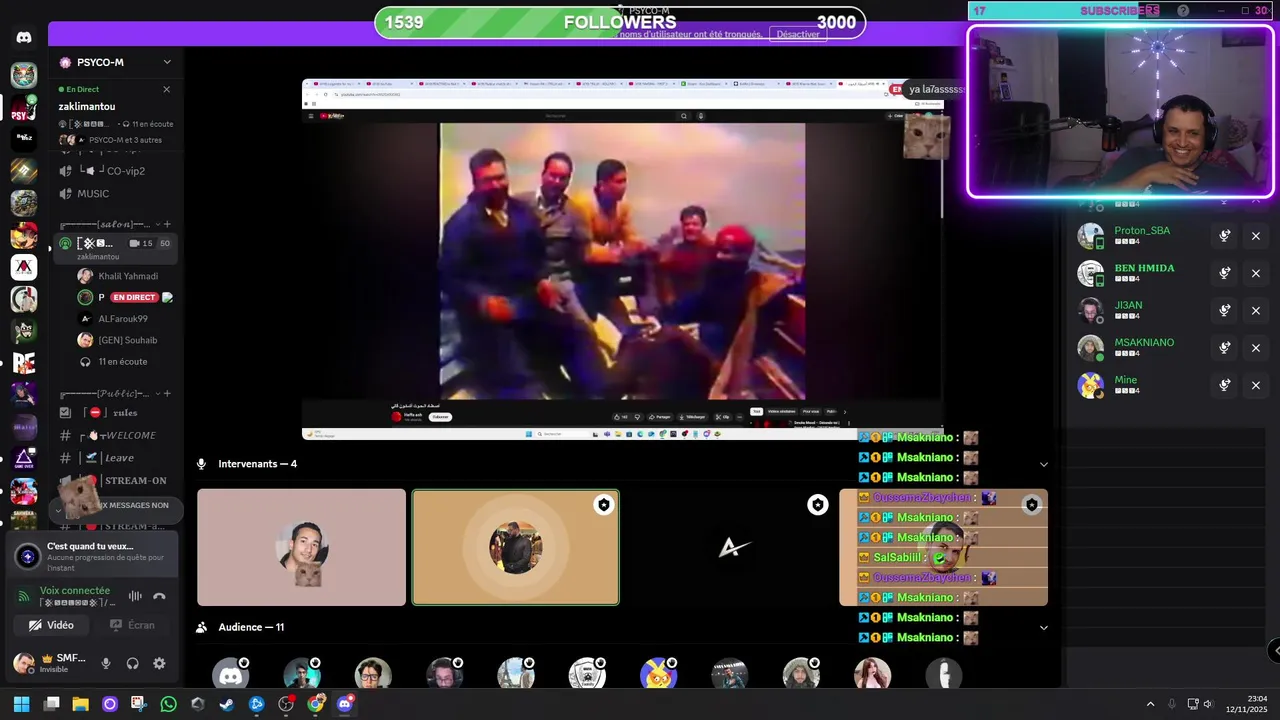
Task: Toggle headphone deafen in user panel
Action: [132, 663]
